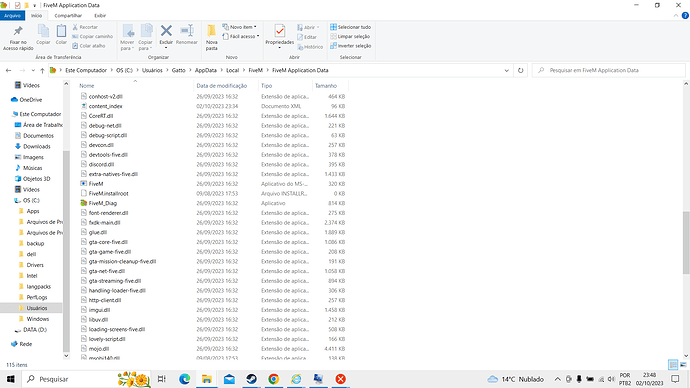This screenshot has height=388, width=690.
Task: Click Usuários in the address path
Action: (152, 70)
